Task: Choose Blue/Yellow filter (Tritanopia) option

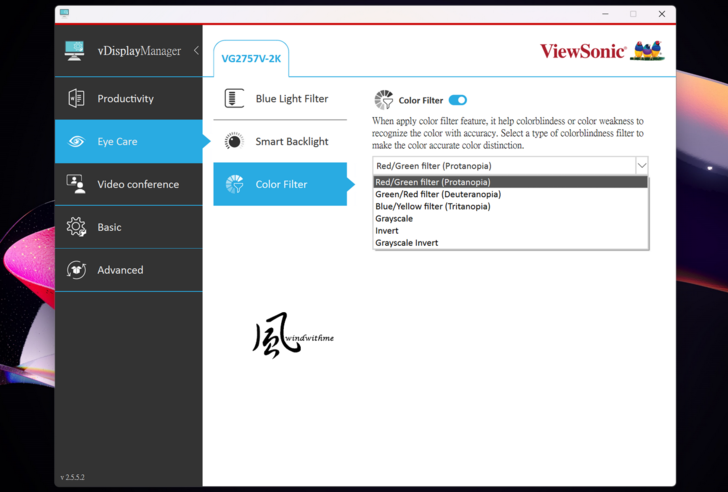Action: tap(510, 206)
